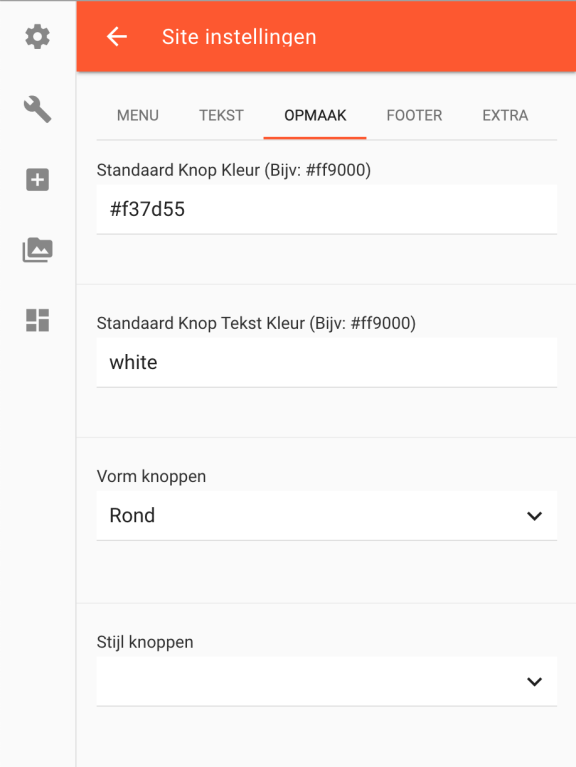This screenshot has height=767, width=576.
Task: Open the FOOTER tab
Action: click(414, 115)
